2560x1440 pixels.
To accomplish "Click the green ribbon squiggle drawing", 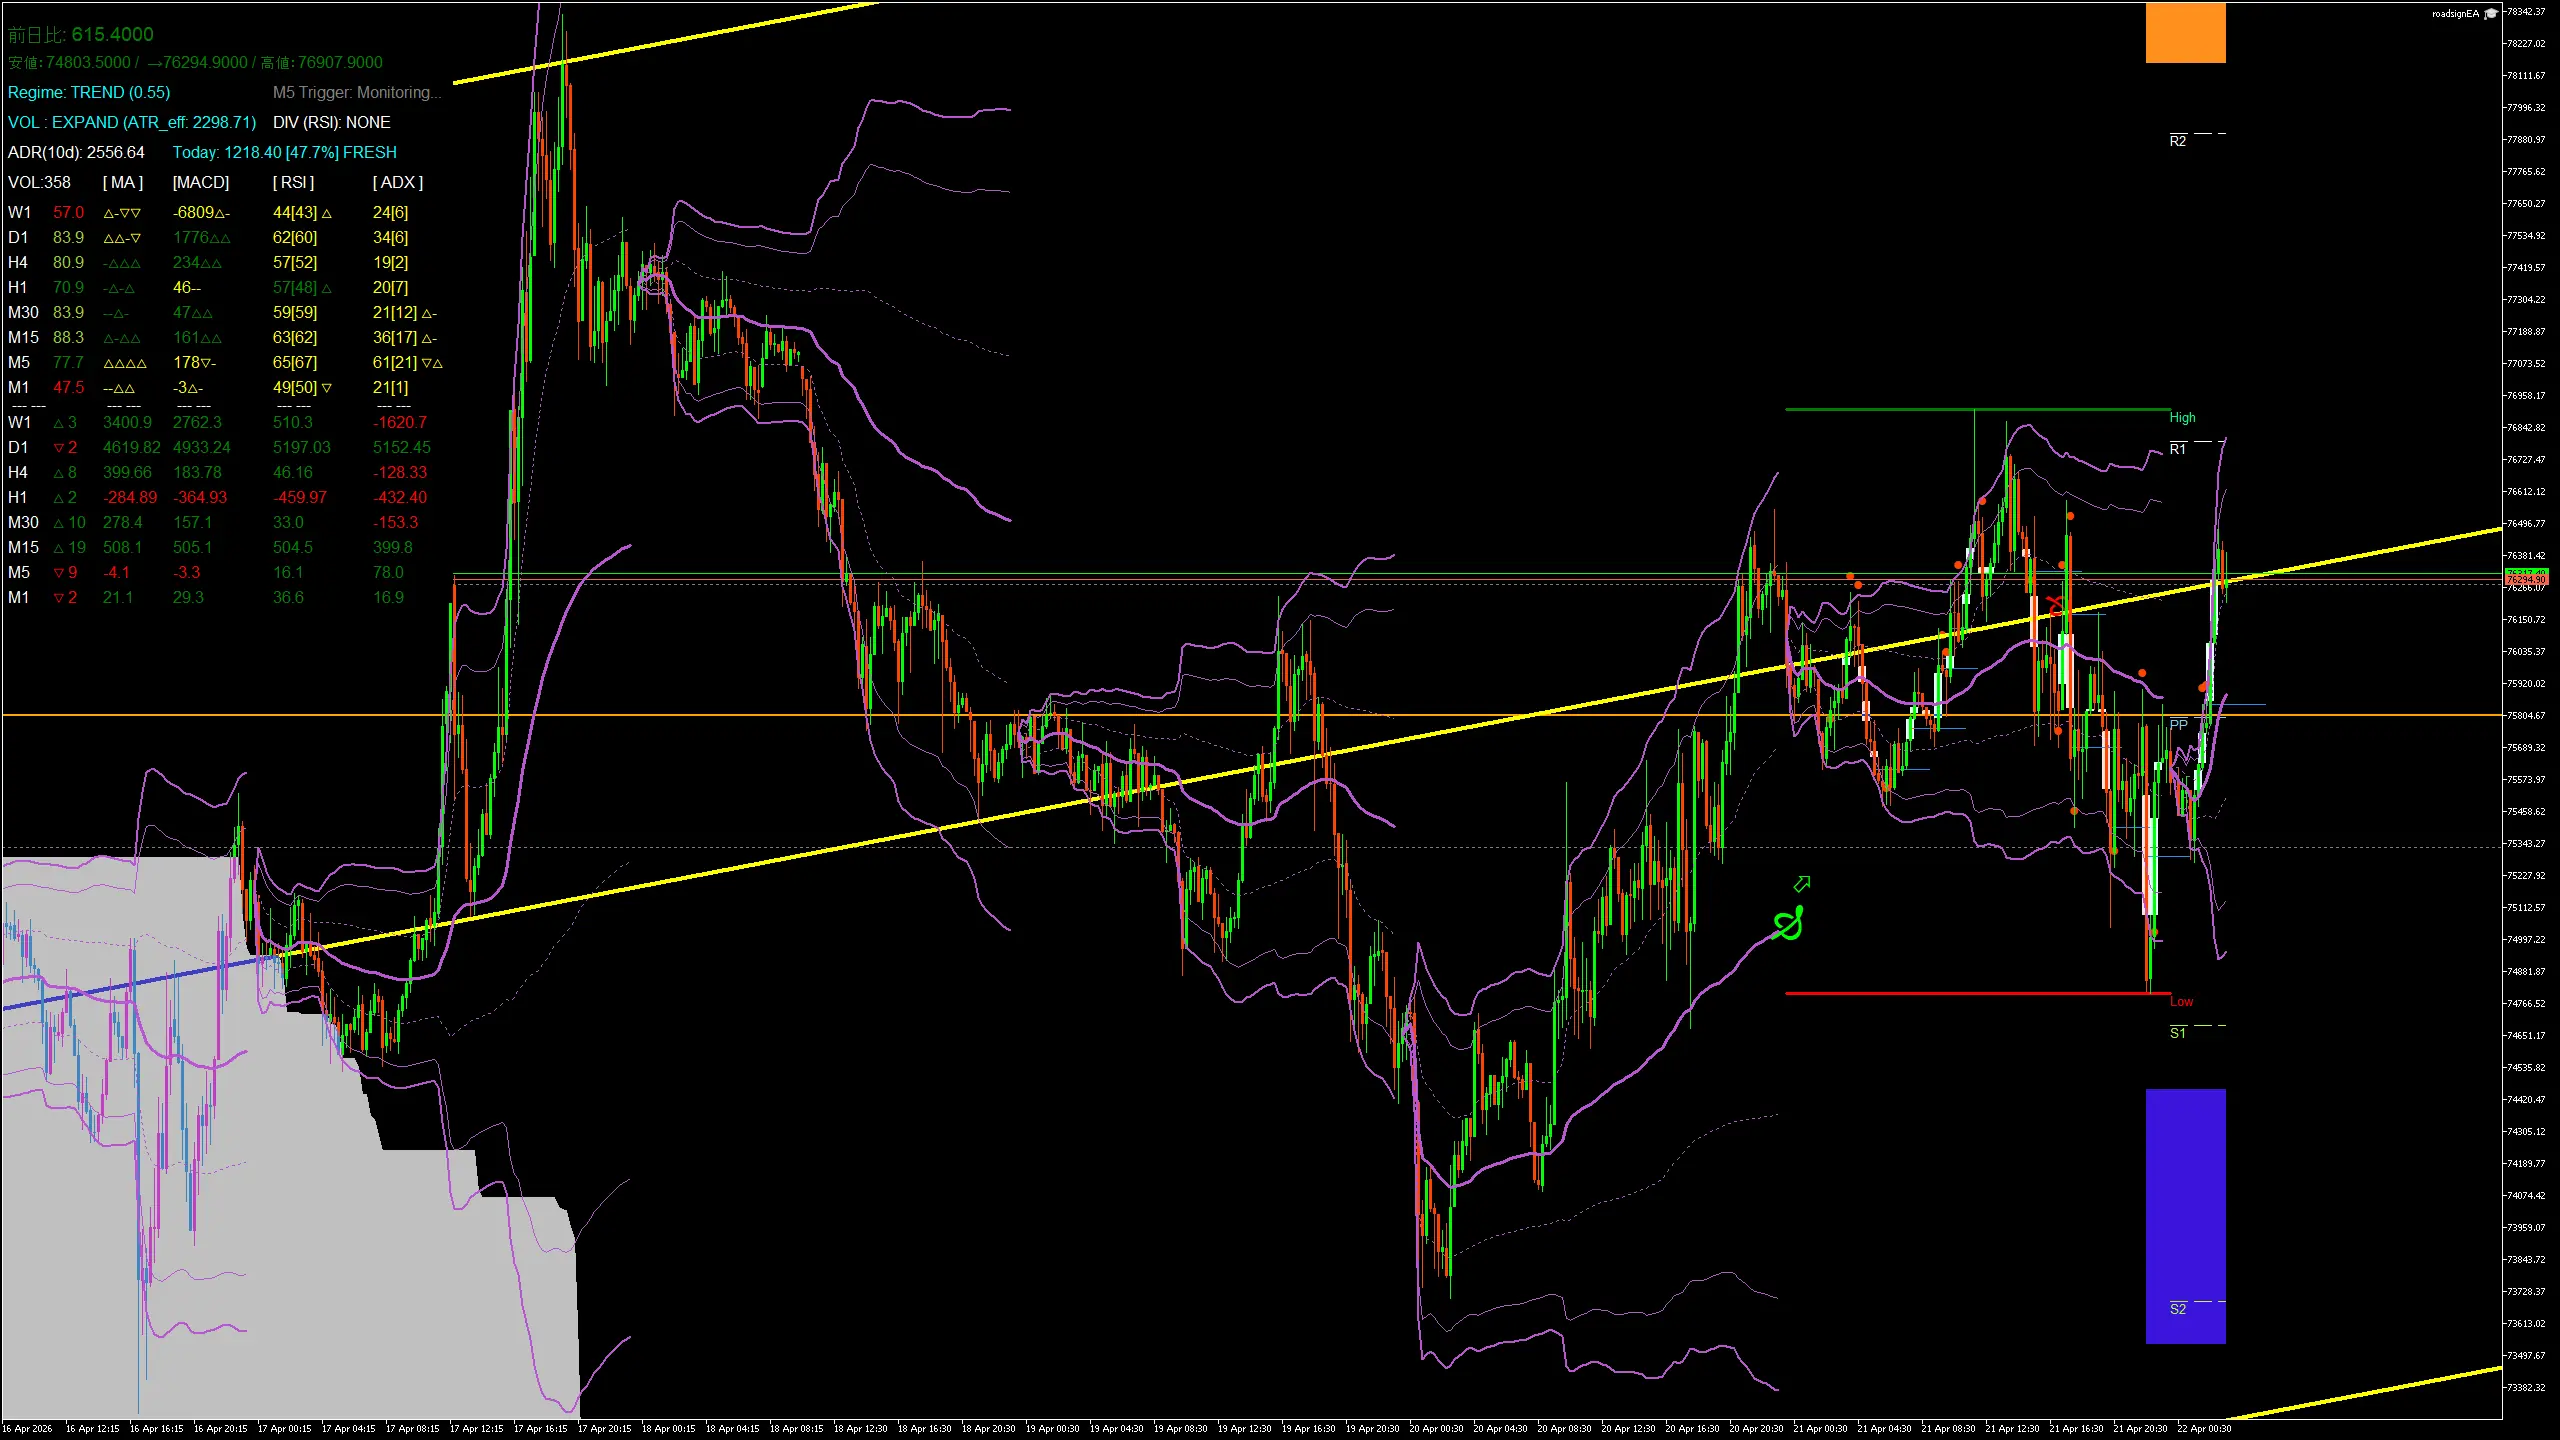I will [1789, 923].
